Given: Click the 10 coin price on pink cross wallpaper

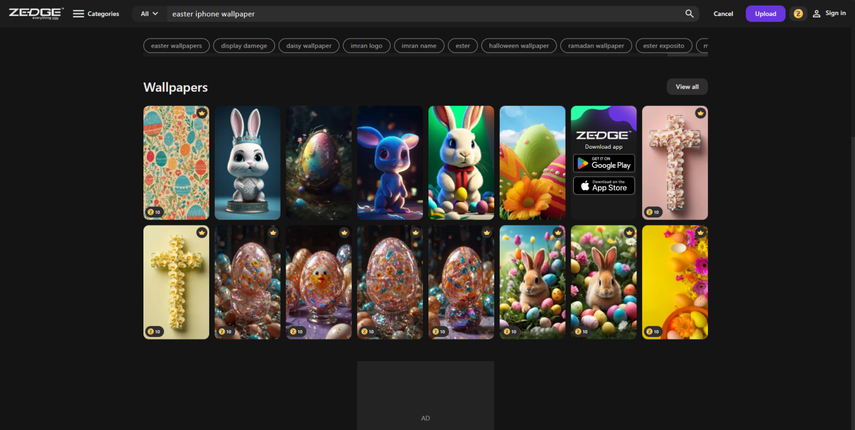Looking at the screenshot, I should (653, 212).
